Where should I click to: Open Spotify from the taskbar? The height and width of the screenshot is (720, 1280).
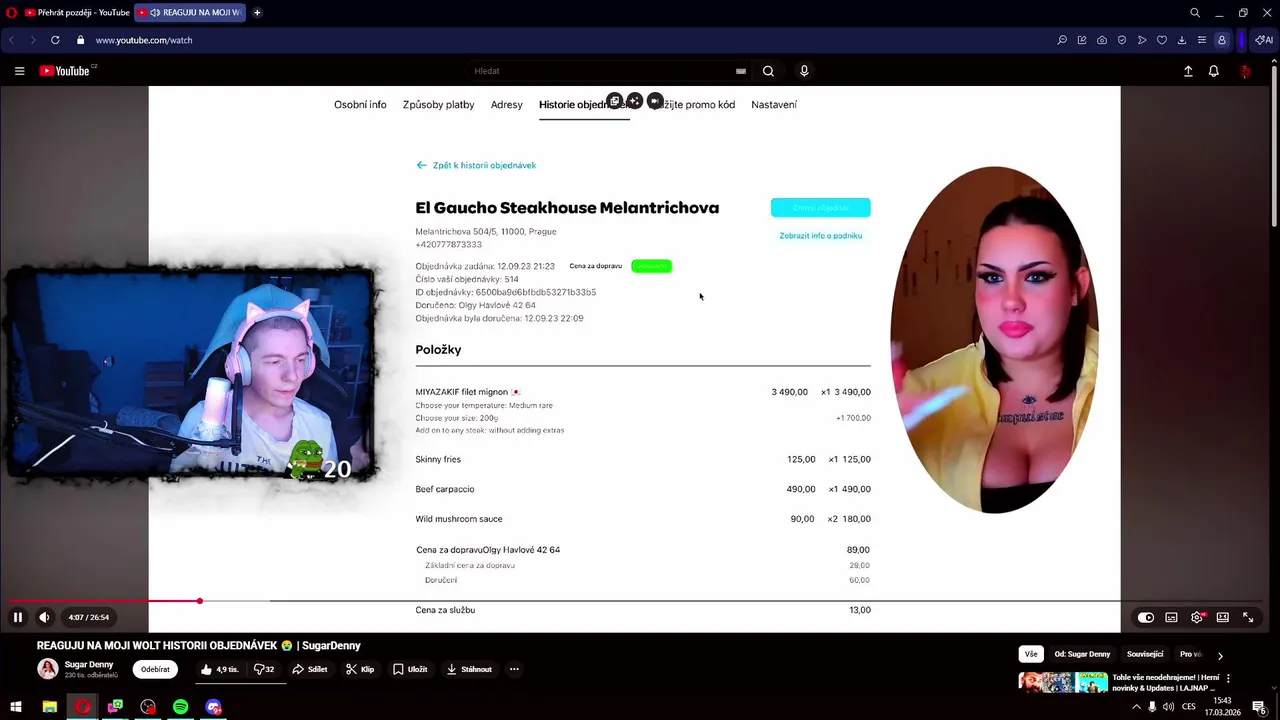180,707
